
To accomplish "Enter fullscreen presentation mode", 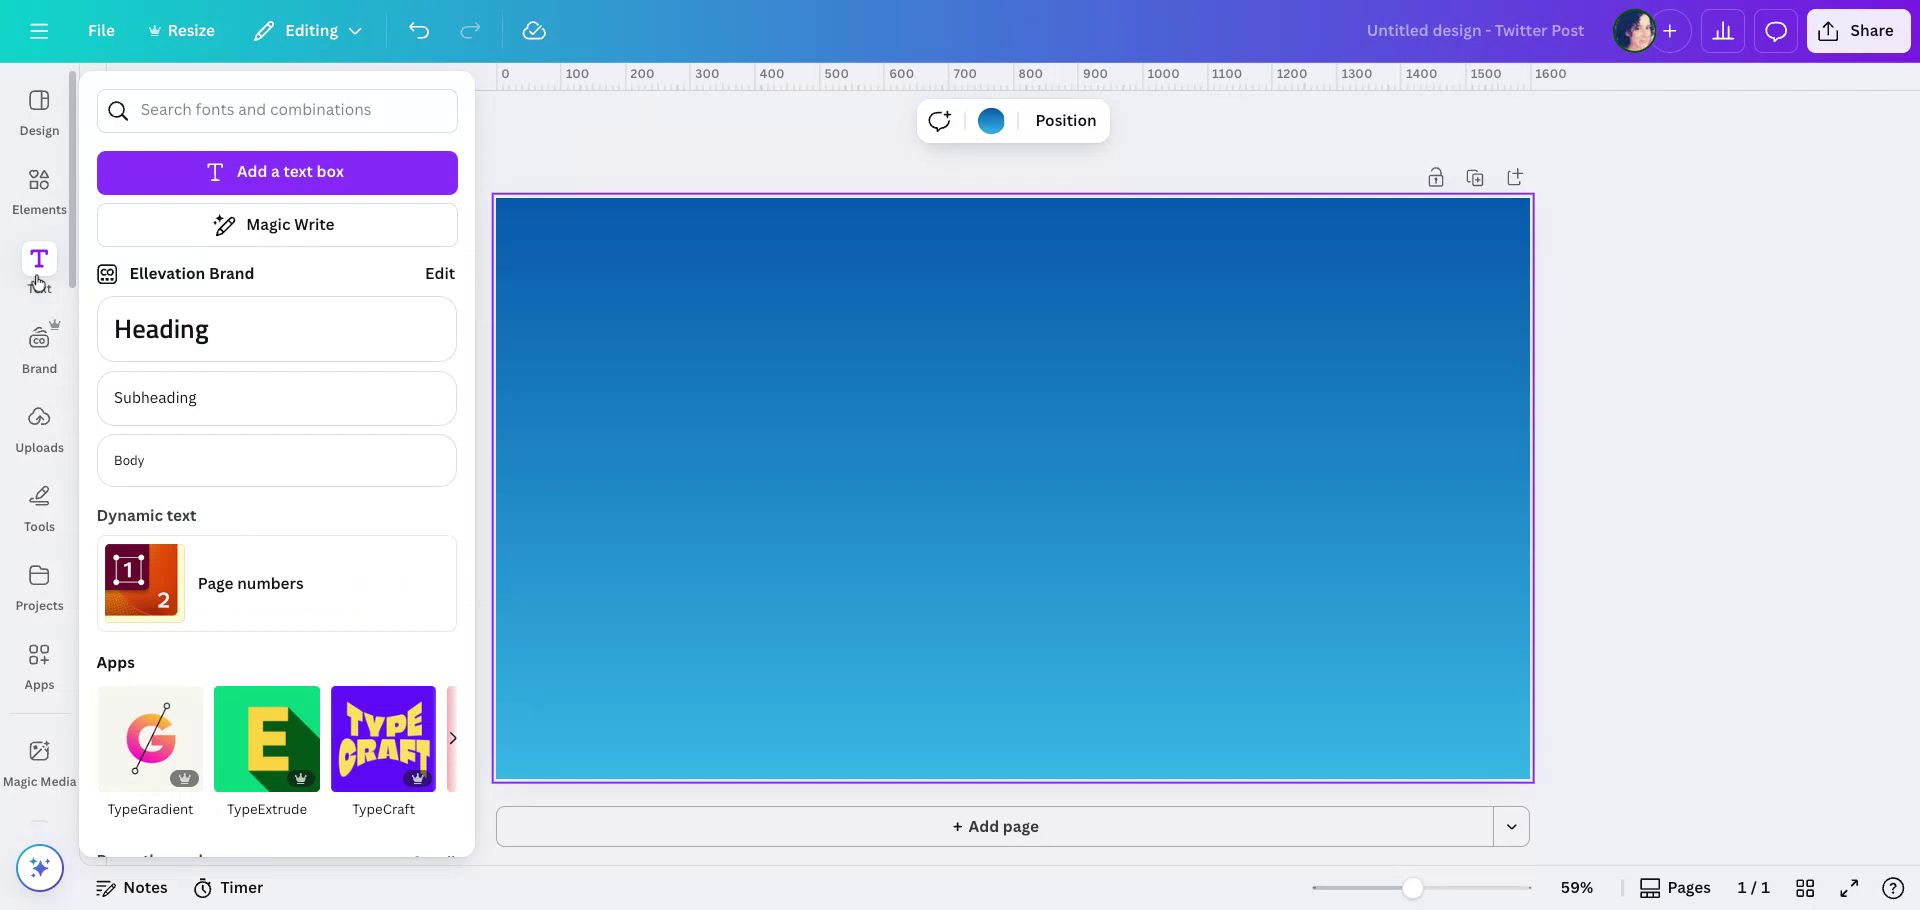I will (1850, 887).
